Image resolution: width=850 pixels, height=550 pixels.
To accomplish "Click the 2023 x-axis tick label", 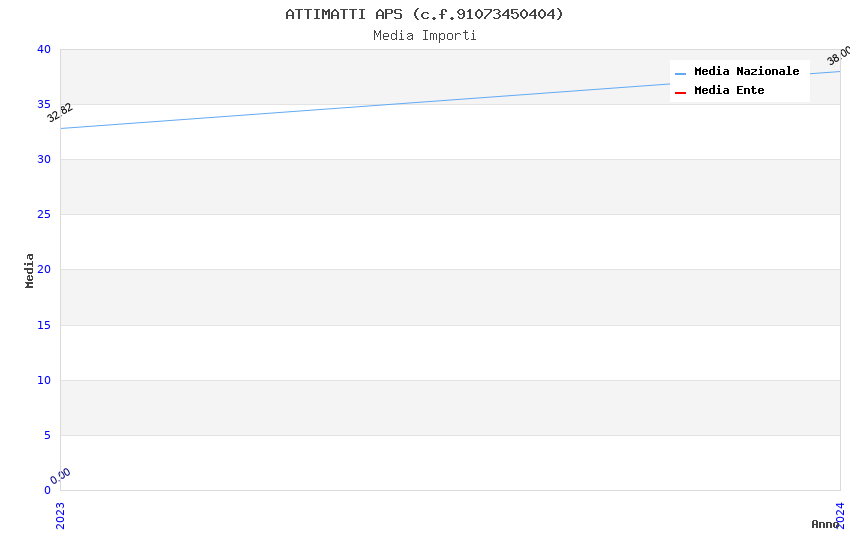I will click(x=60, y=514).
